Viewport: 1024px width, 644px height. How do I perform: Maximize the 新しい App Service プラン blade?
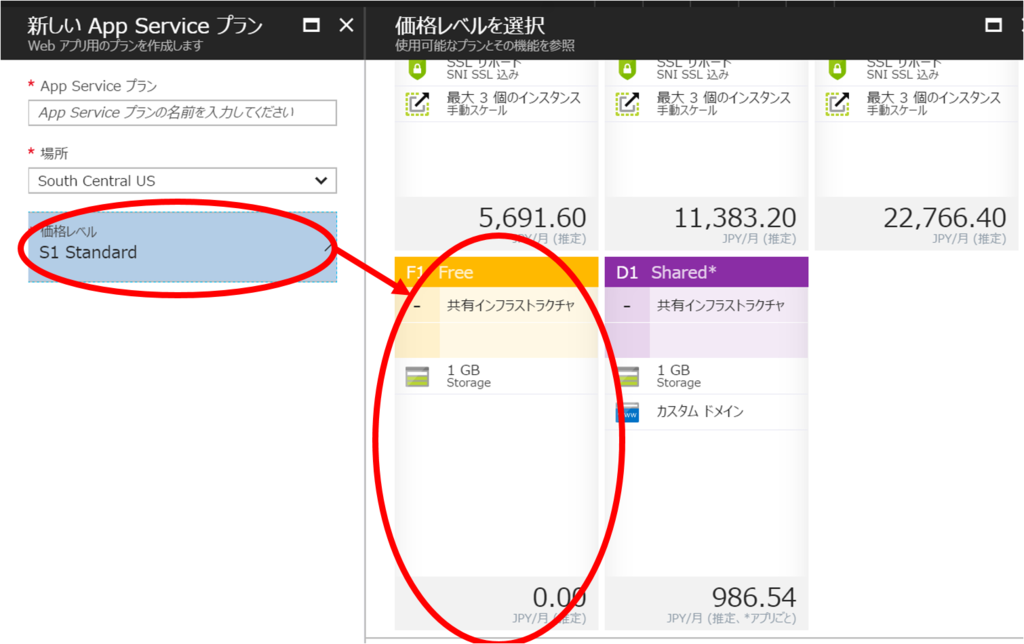pos(312,25)
